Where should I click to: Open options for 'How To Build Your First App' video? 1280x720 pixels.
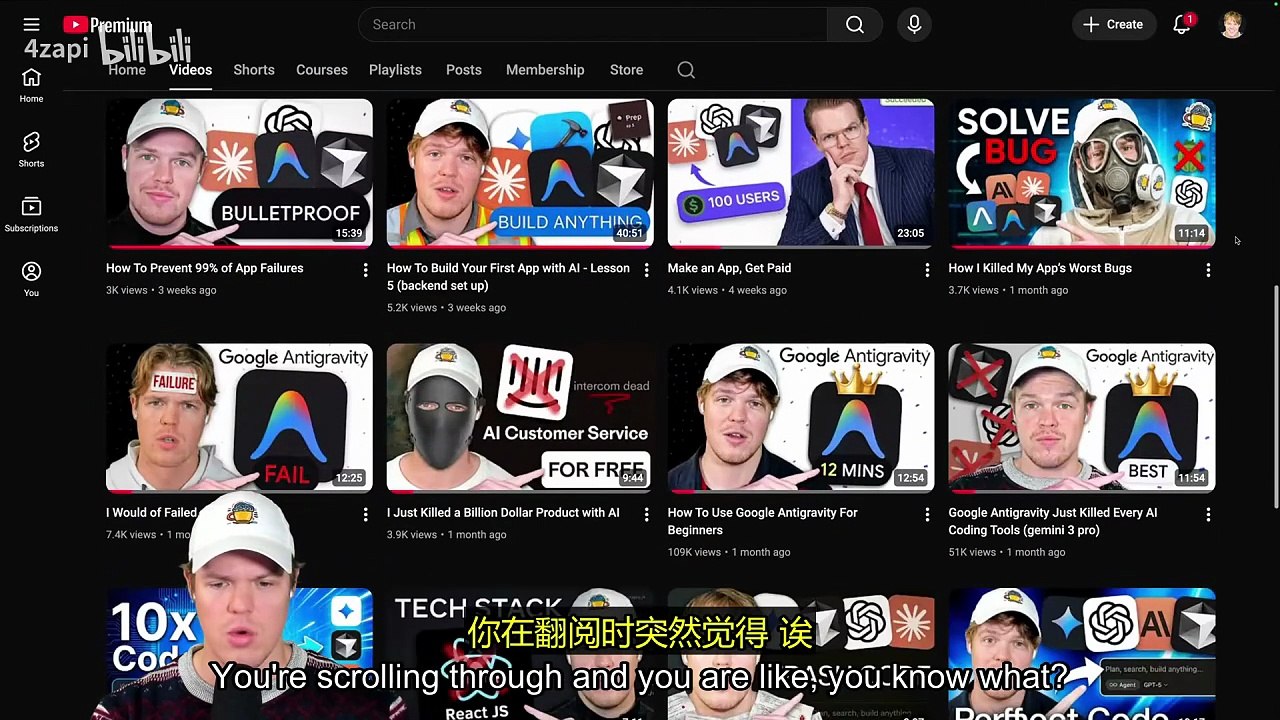pyautogui.click(x=646, y=270)
